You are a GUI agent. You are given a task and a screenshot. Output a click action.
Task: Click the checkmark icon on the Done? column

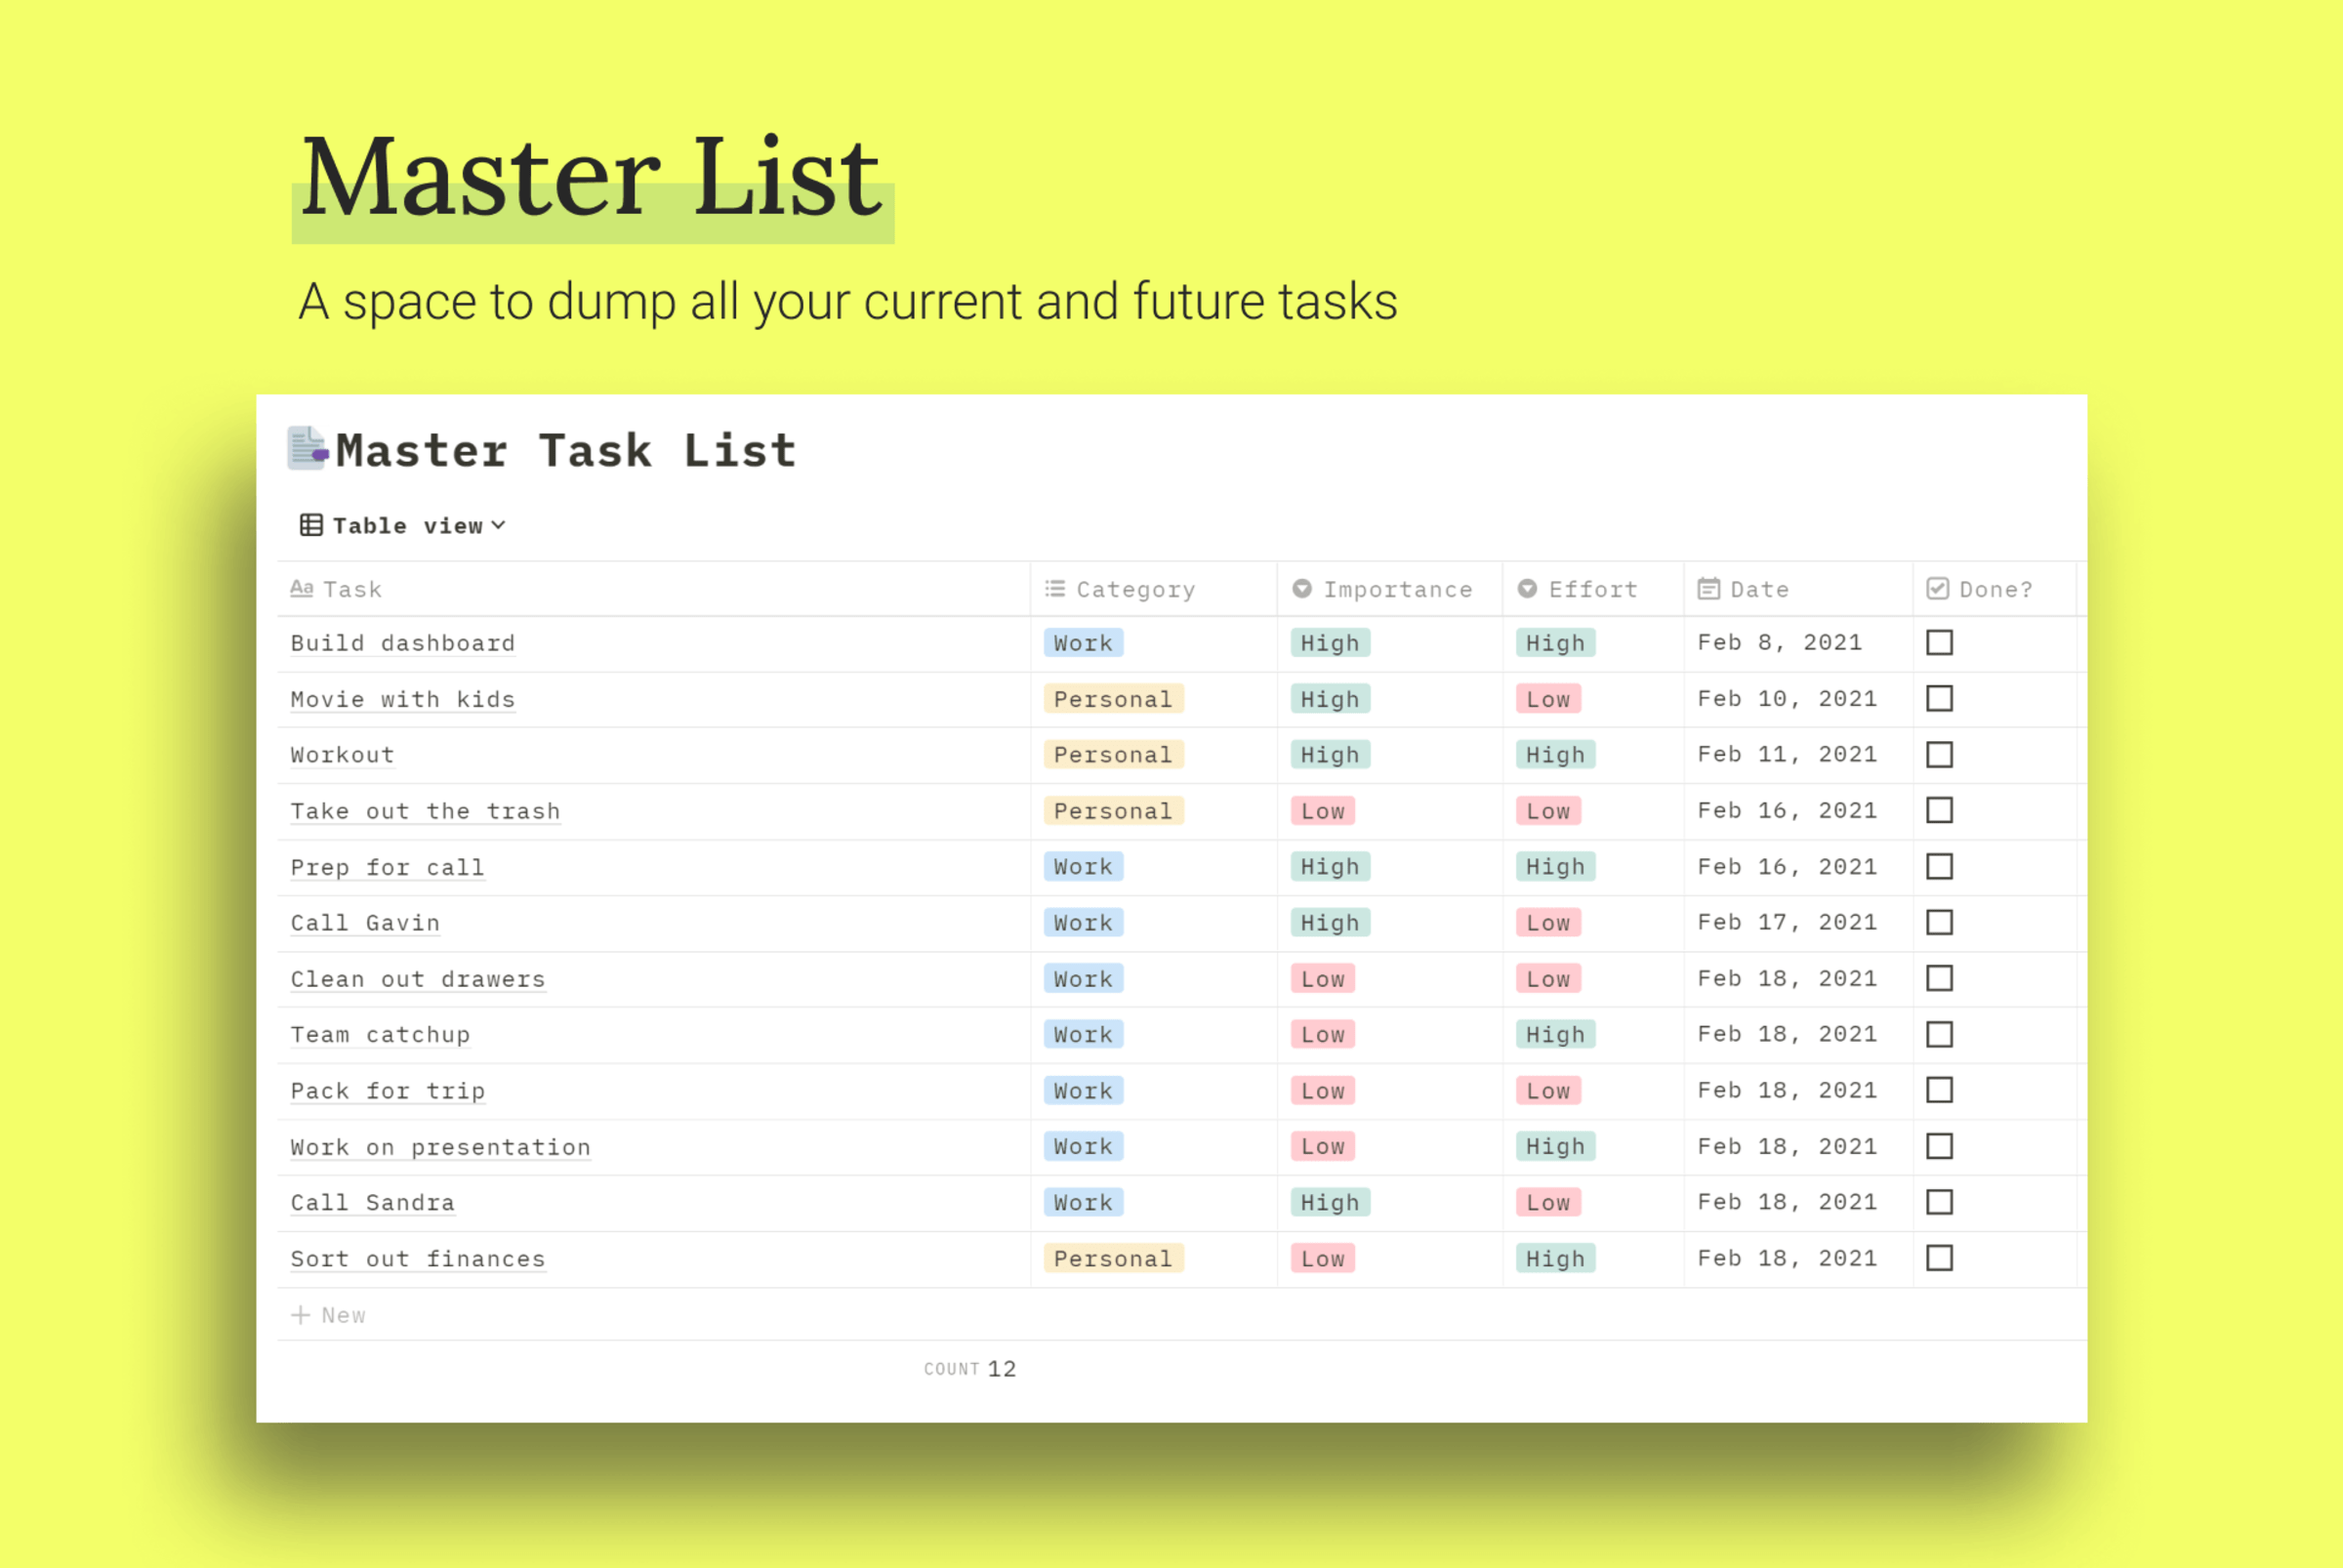(1937, 588)
